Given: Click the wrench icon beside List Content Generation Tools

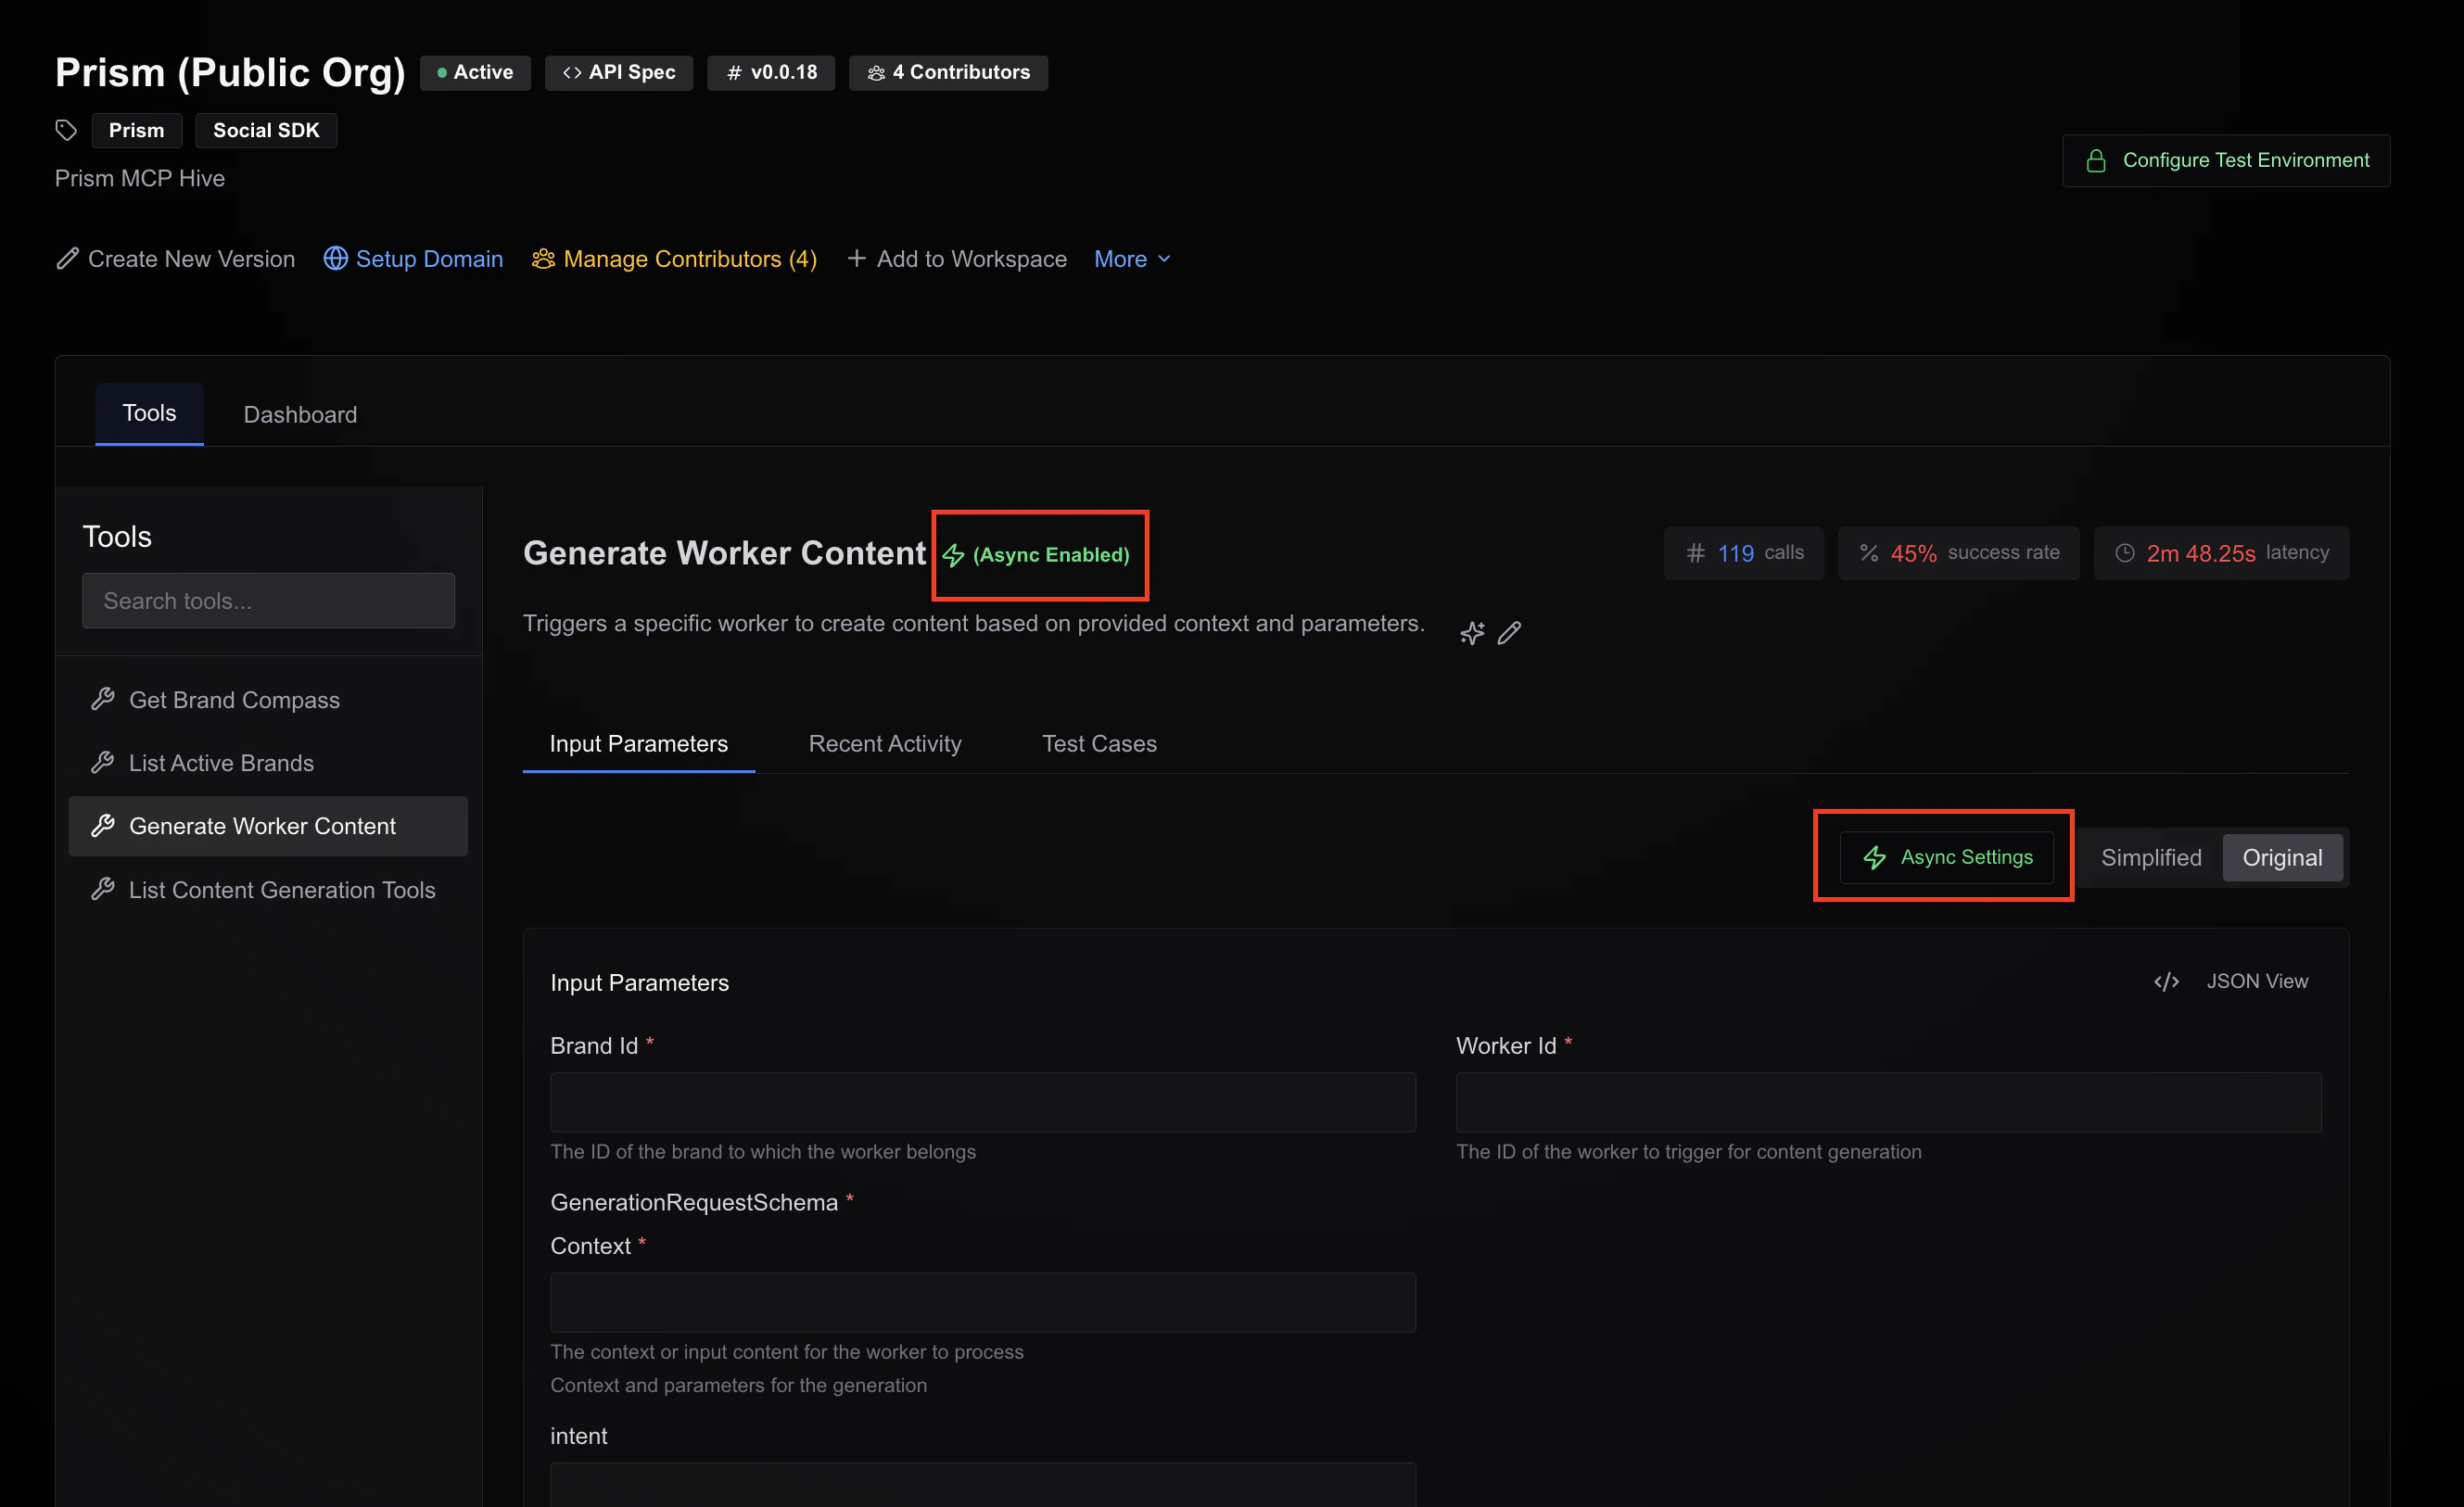Looking at the screenshot, I should click(x=103, y=890).
